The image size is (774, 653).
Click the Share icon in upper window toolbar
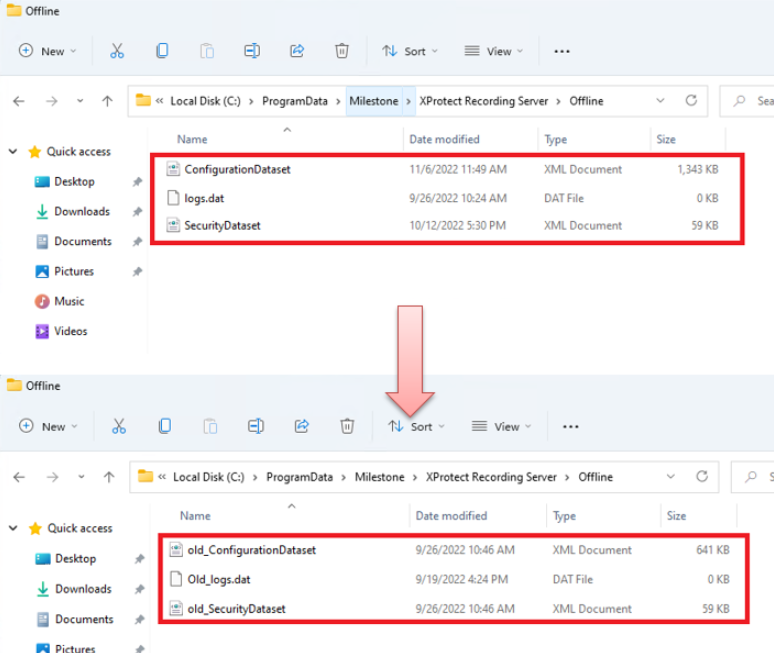(297, 51)
